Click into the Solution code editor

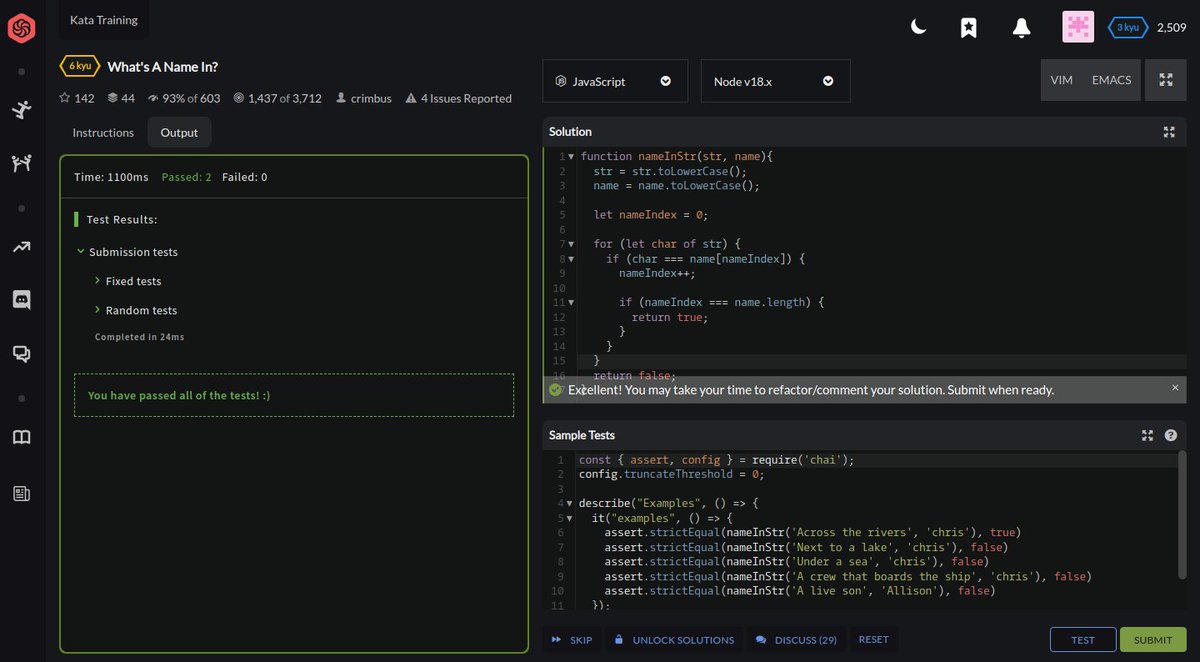tap(865, 260)
